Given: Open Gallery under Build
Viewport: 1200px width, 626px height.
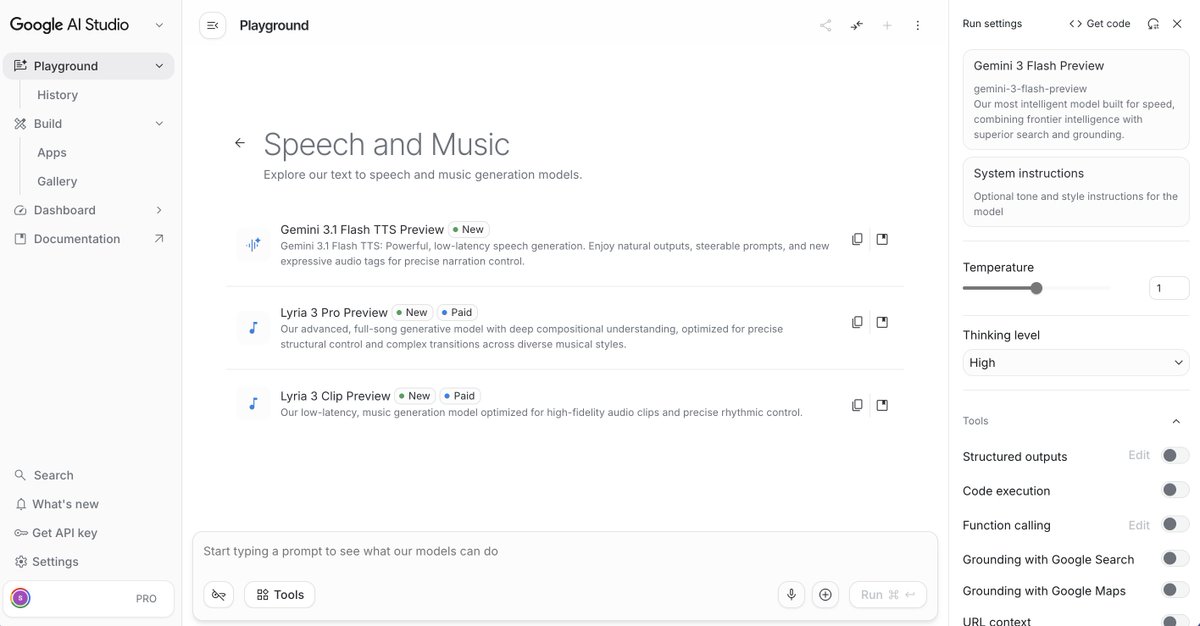Looking at the screenshot, I should coord(57,181).
